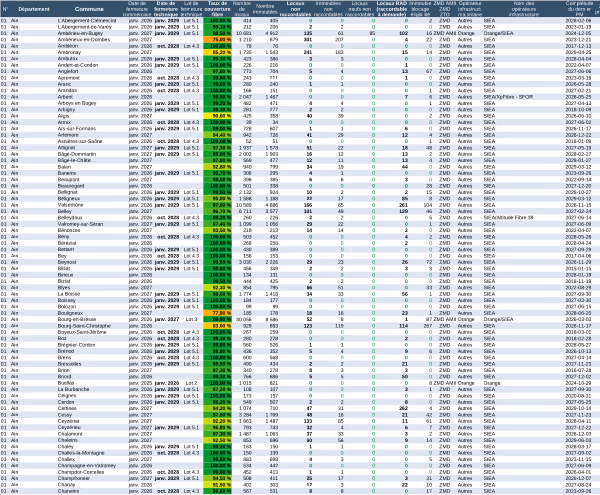The image size is (600, 495).
Task: Select the Date de fermeture technique header
Action: 165,8
